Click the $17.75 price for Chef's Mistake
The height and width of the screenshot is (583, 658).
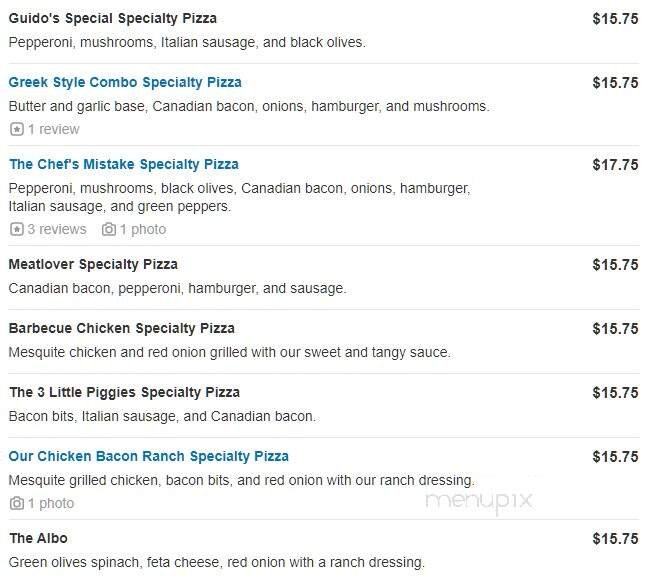pyautogui.click(x=615, y=164)
